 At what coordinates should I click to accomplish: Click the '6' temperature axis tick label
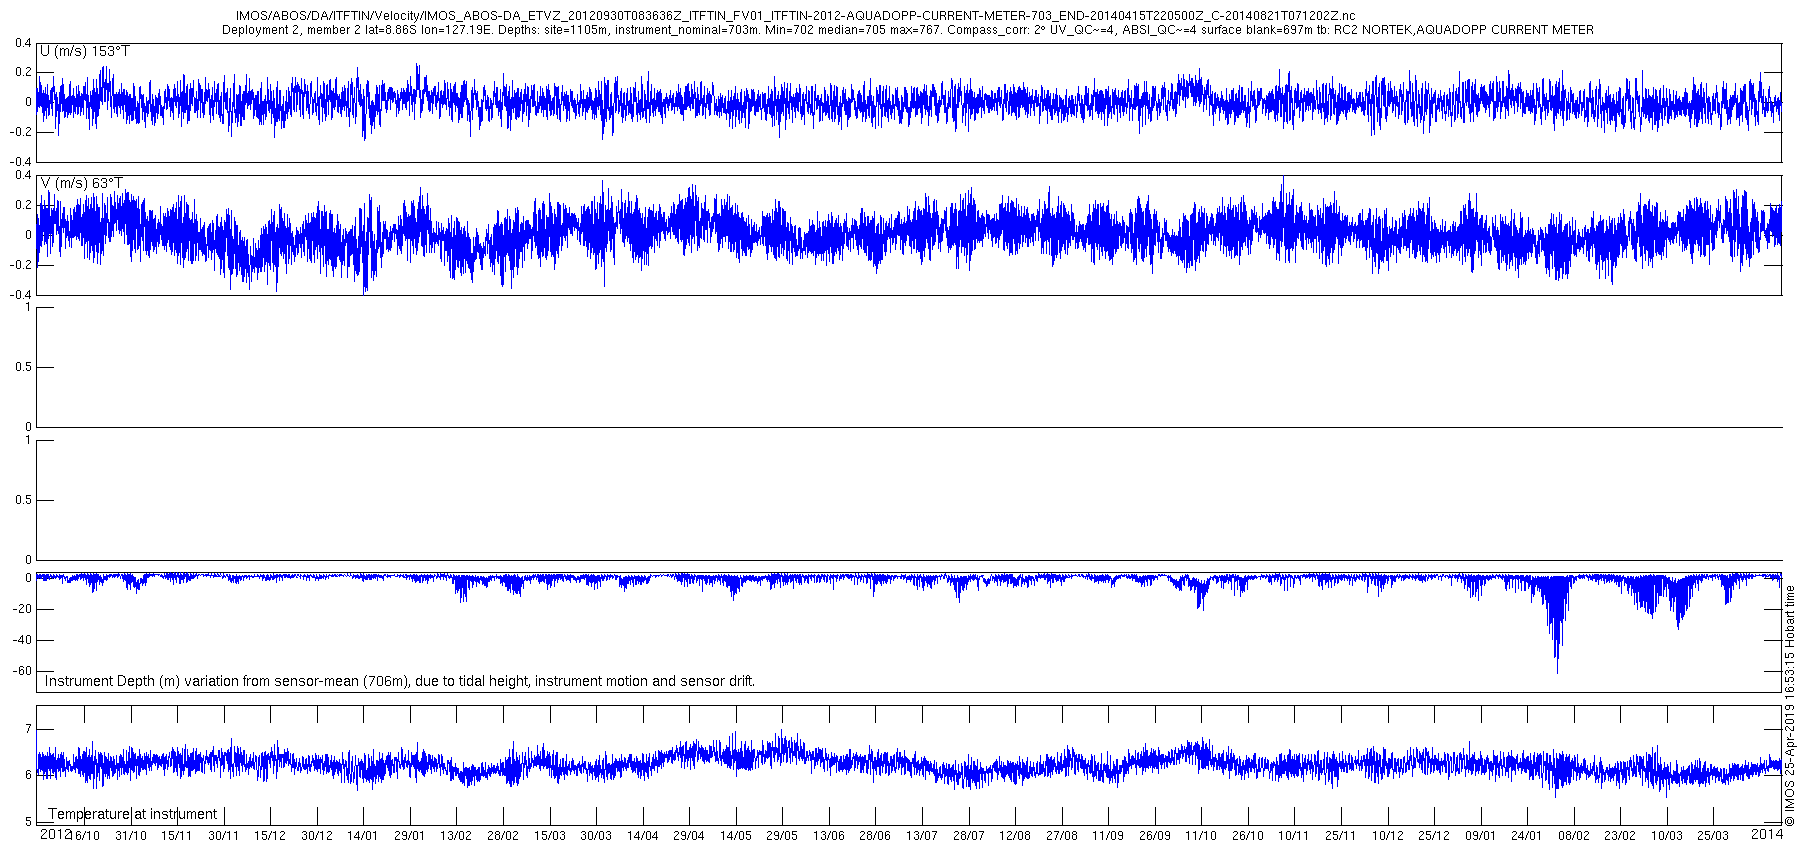[28, 775]
